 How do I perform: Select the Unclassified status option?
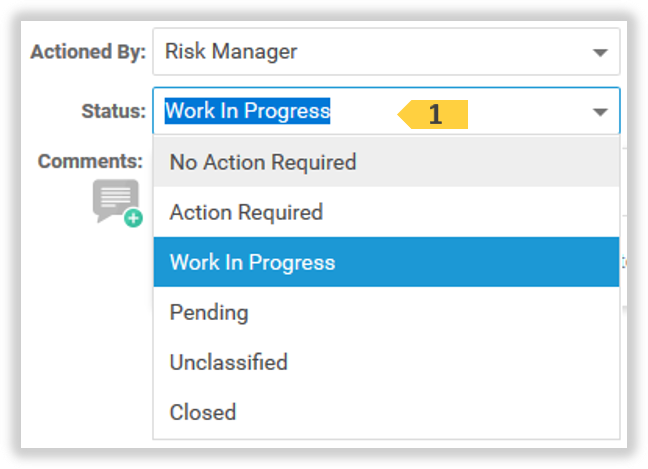[228, 362]
